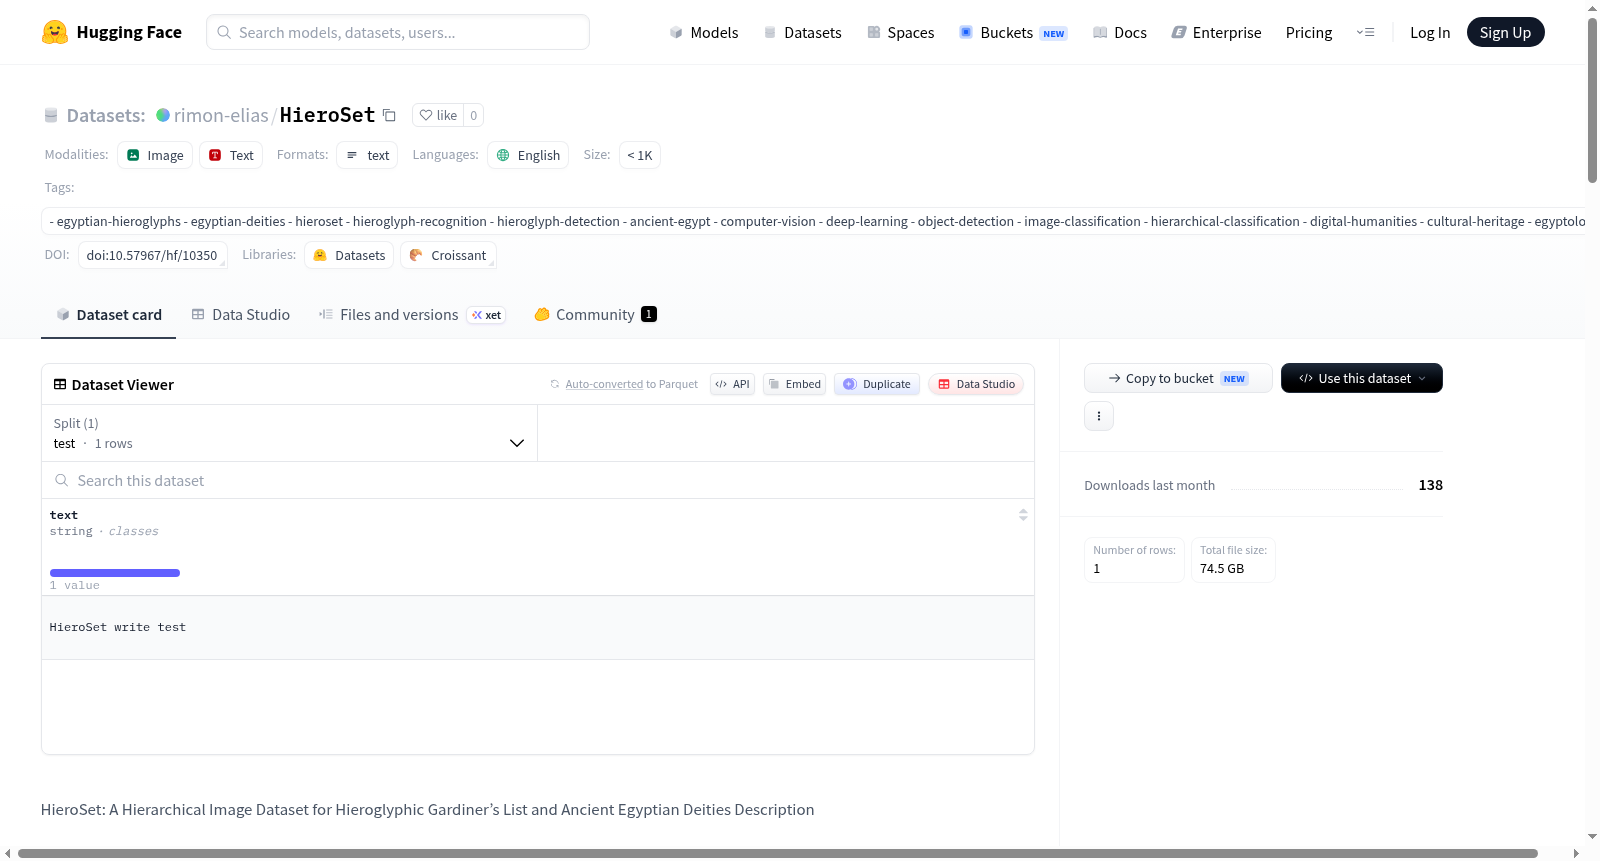The height and width of the screenshot is (861, 1600).
Task: Click the API button in Dataset Viewer
Action: (732, 384)
